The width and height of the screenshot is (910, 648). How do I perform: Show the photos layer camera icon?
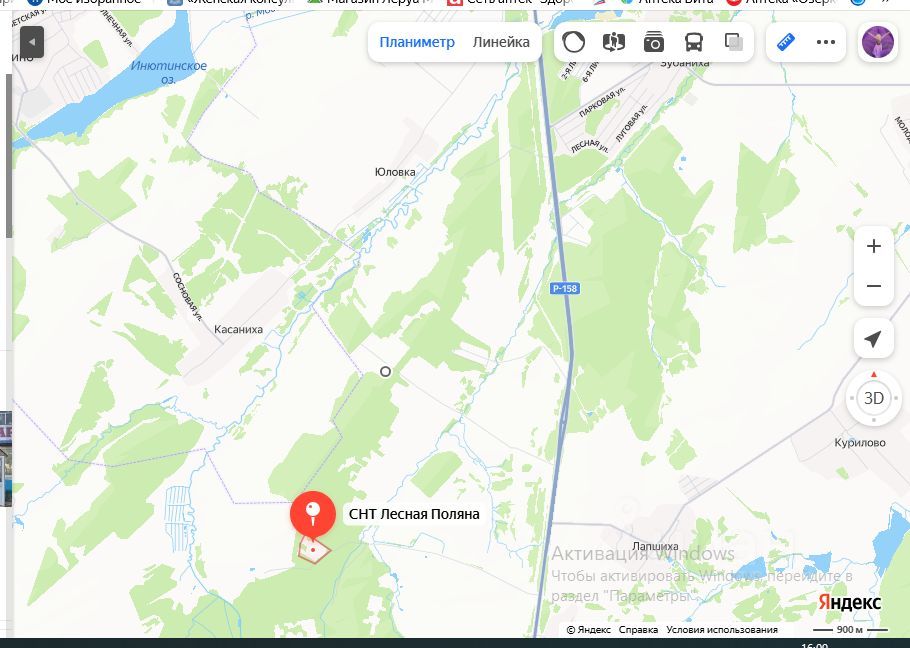click(653, 42)
